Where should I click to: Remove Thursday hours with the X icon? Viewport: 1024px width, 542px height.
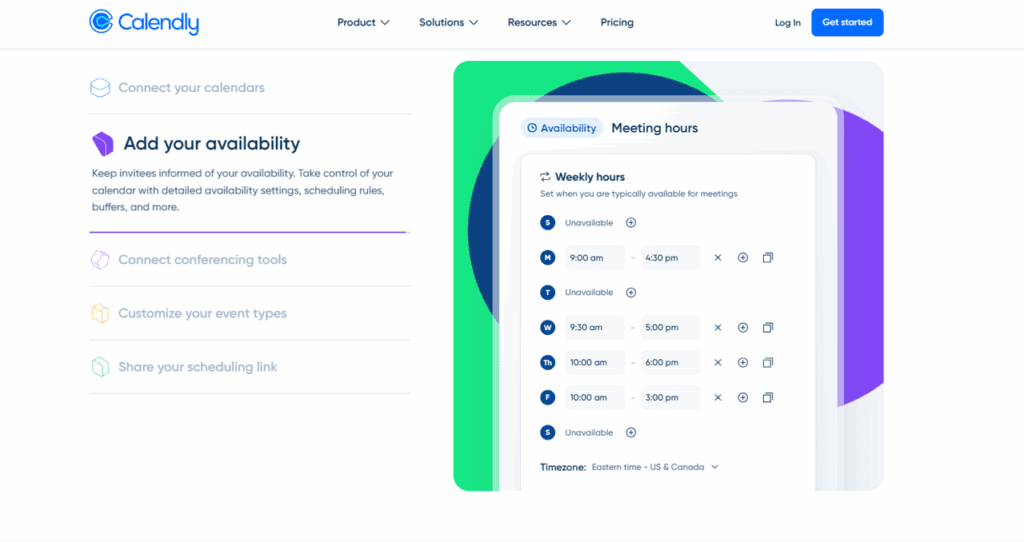pos(717,363)
